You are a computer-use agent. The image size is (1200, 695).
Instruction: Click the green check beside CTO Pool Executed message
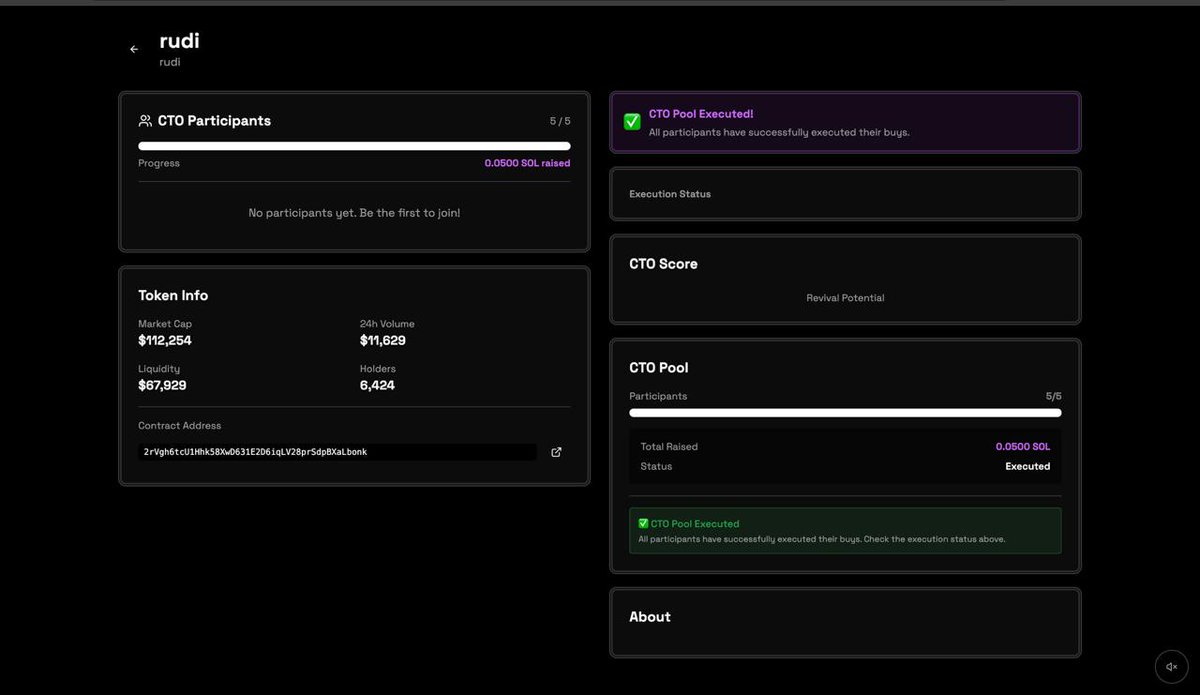tap(642, 523)
